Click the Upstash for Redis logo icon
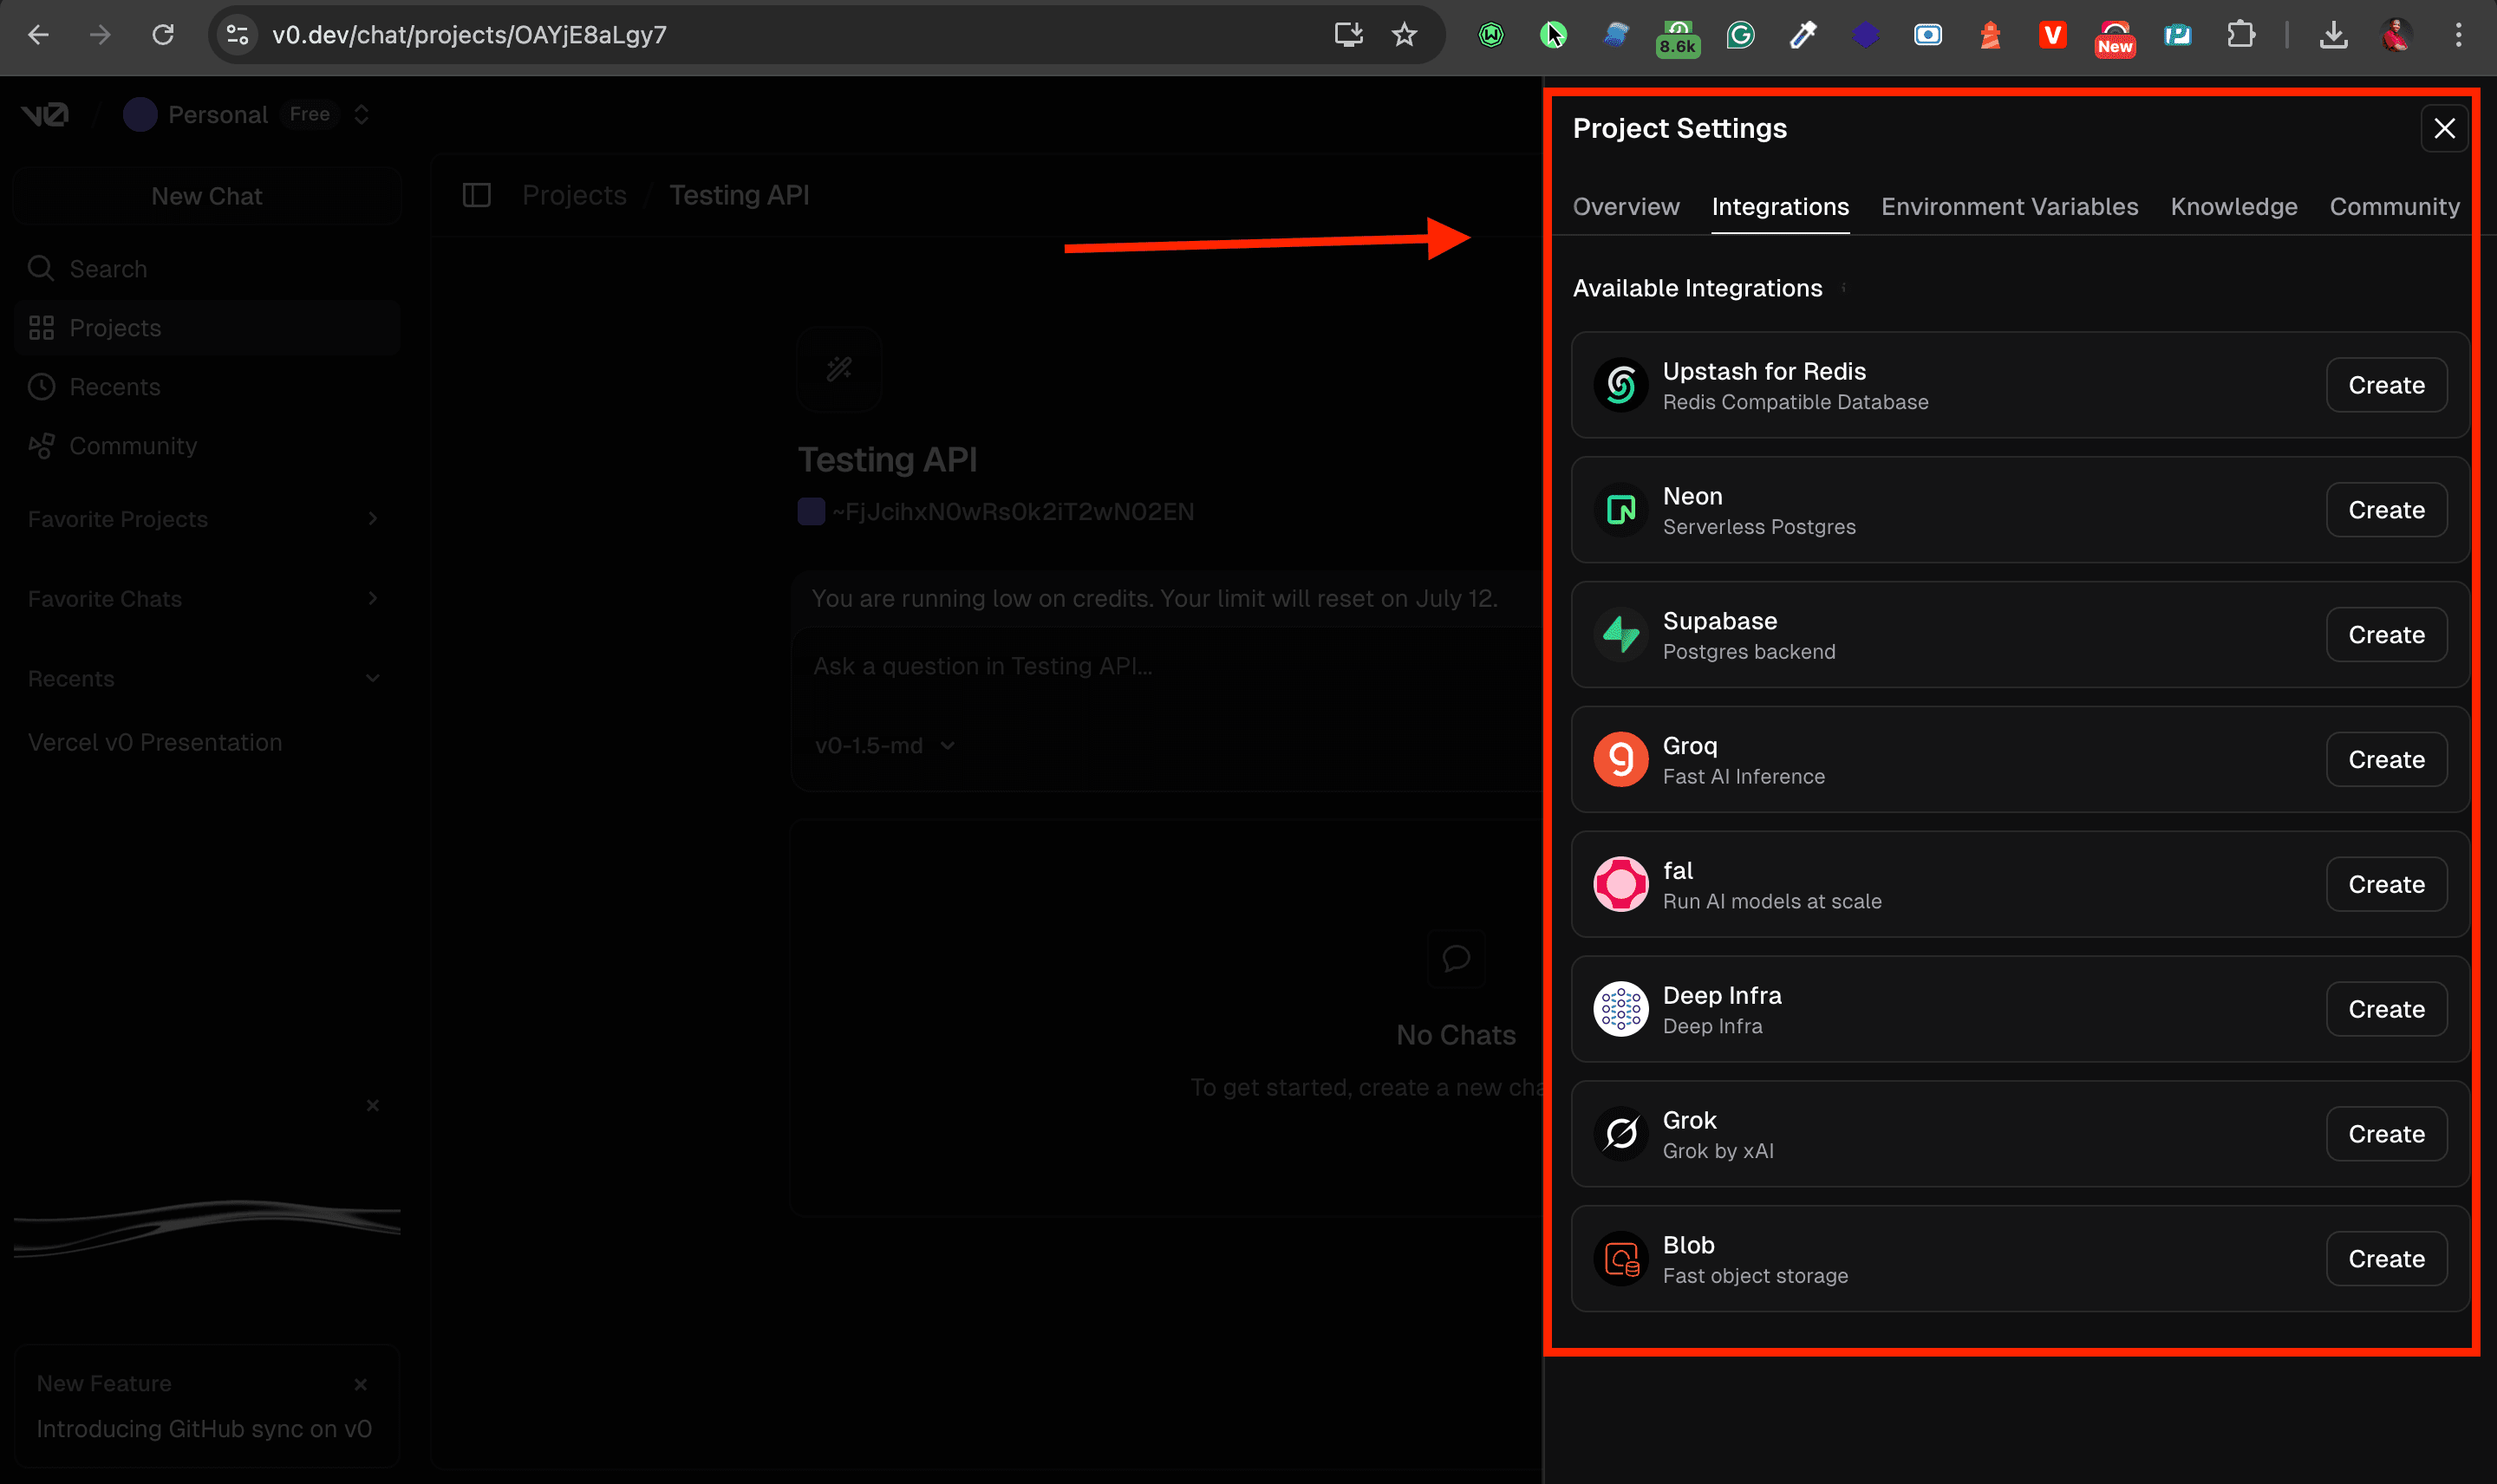Image resolution: width=2497 pixels, height=1484 pixels. [x=1620, y=385]
